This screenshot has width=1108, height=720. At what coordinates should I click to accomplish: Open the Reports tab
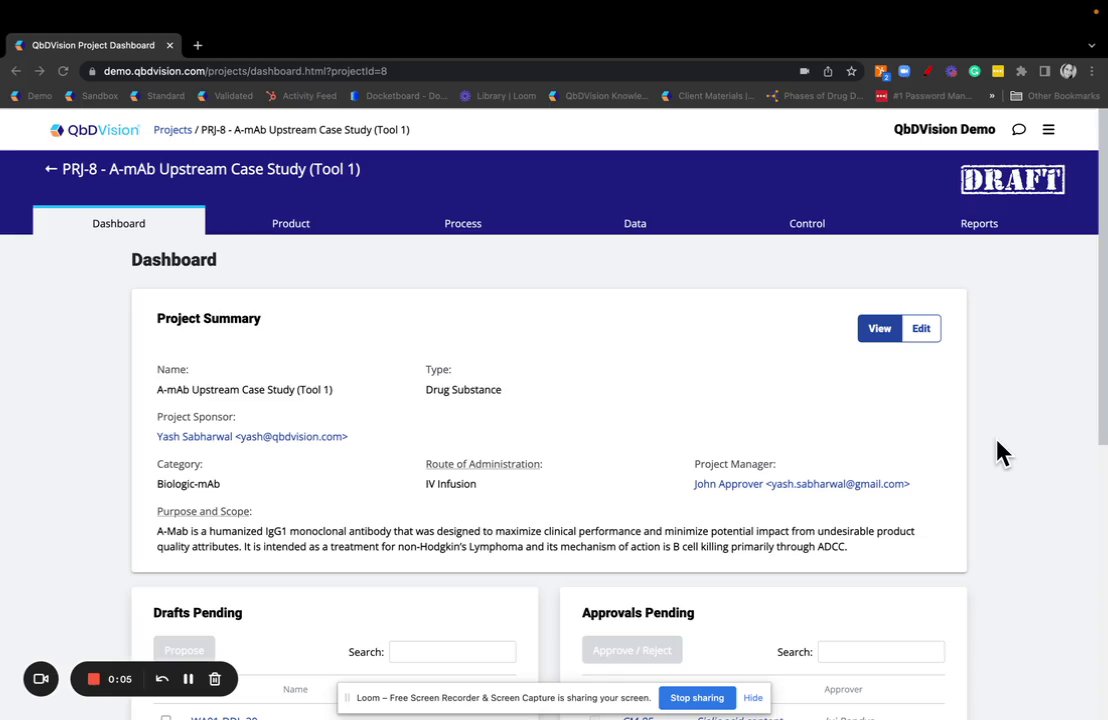pyautogui.click(x=979, y=223)
